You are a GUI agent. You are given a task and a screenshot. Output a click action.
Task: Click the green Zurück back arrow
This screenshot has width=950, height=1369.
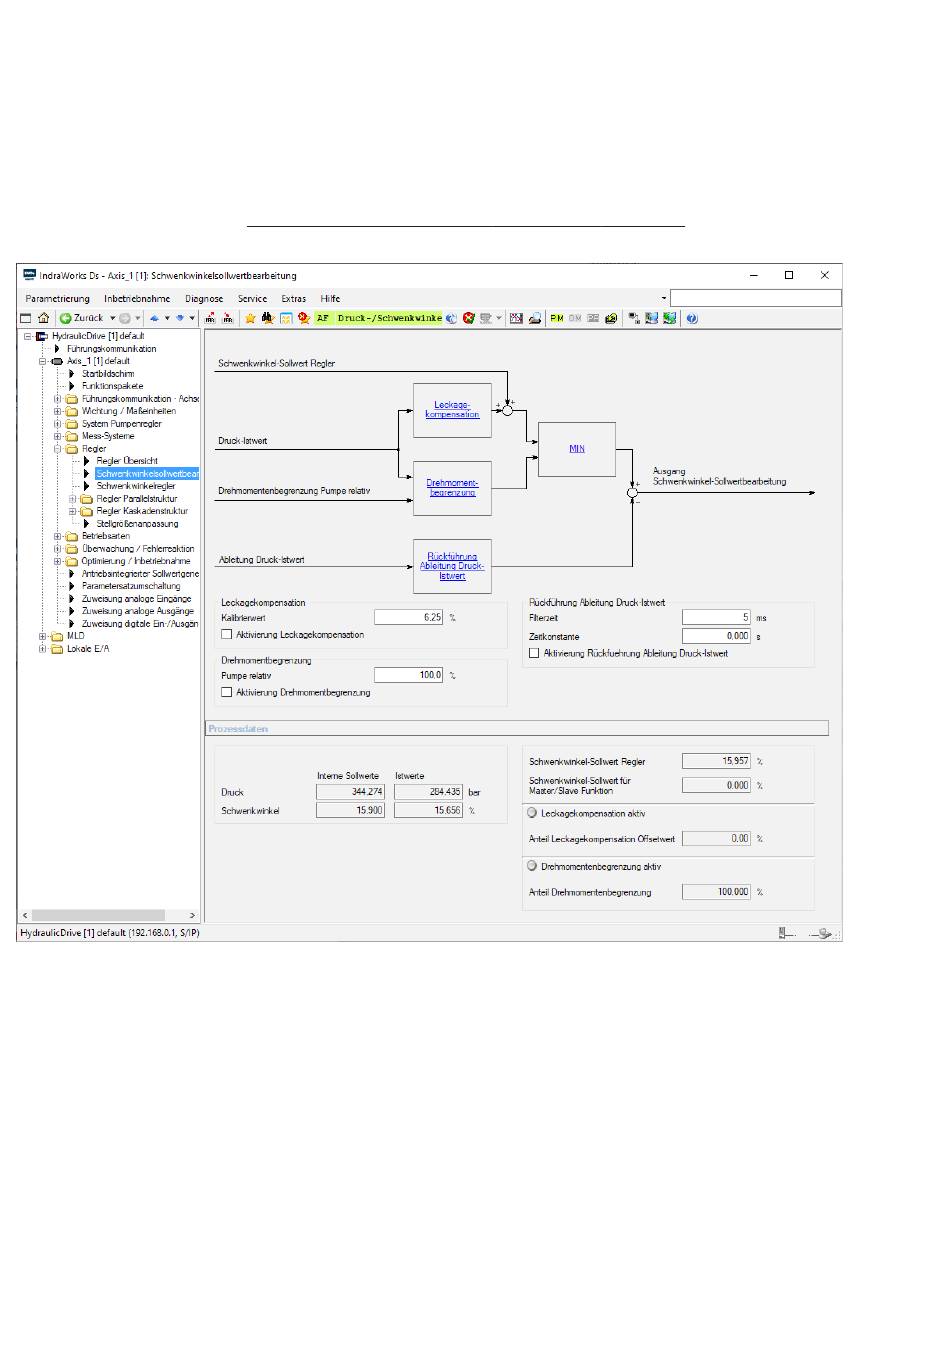point(65,318)
